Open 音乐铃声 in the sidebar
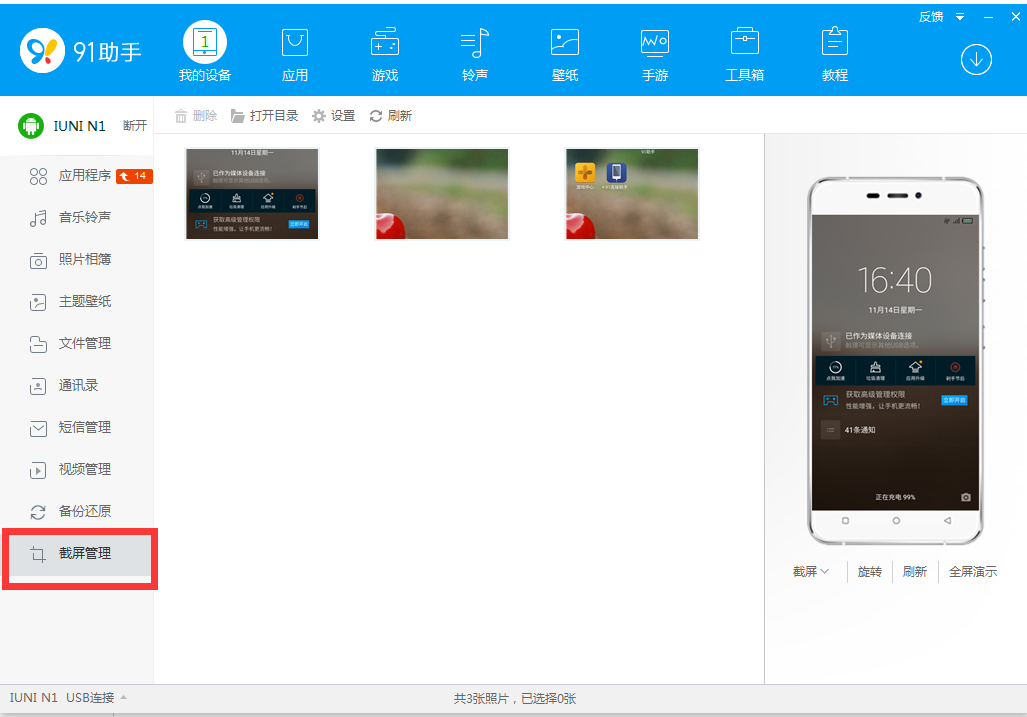The height and width of the screenshot is (717, 1027). click(77, 217)
